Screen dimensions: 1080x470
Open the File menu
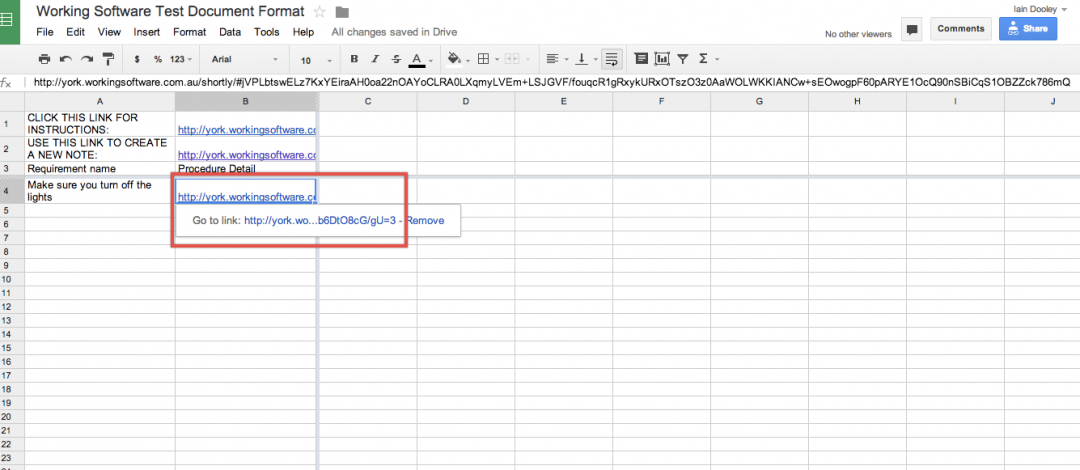45,32
